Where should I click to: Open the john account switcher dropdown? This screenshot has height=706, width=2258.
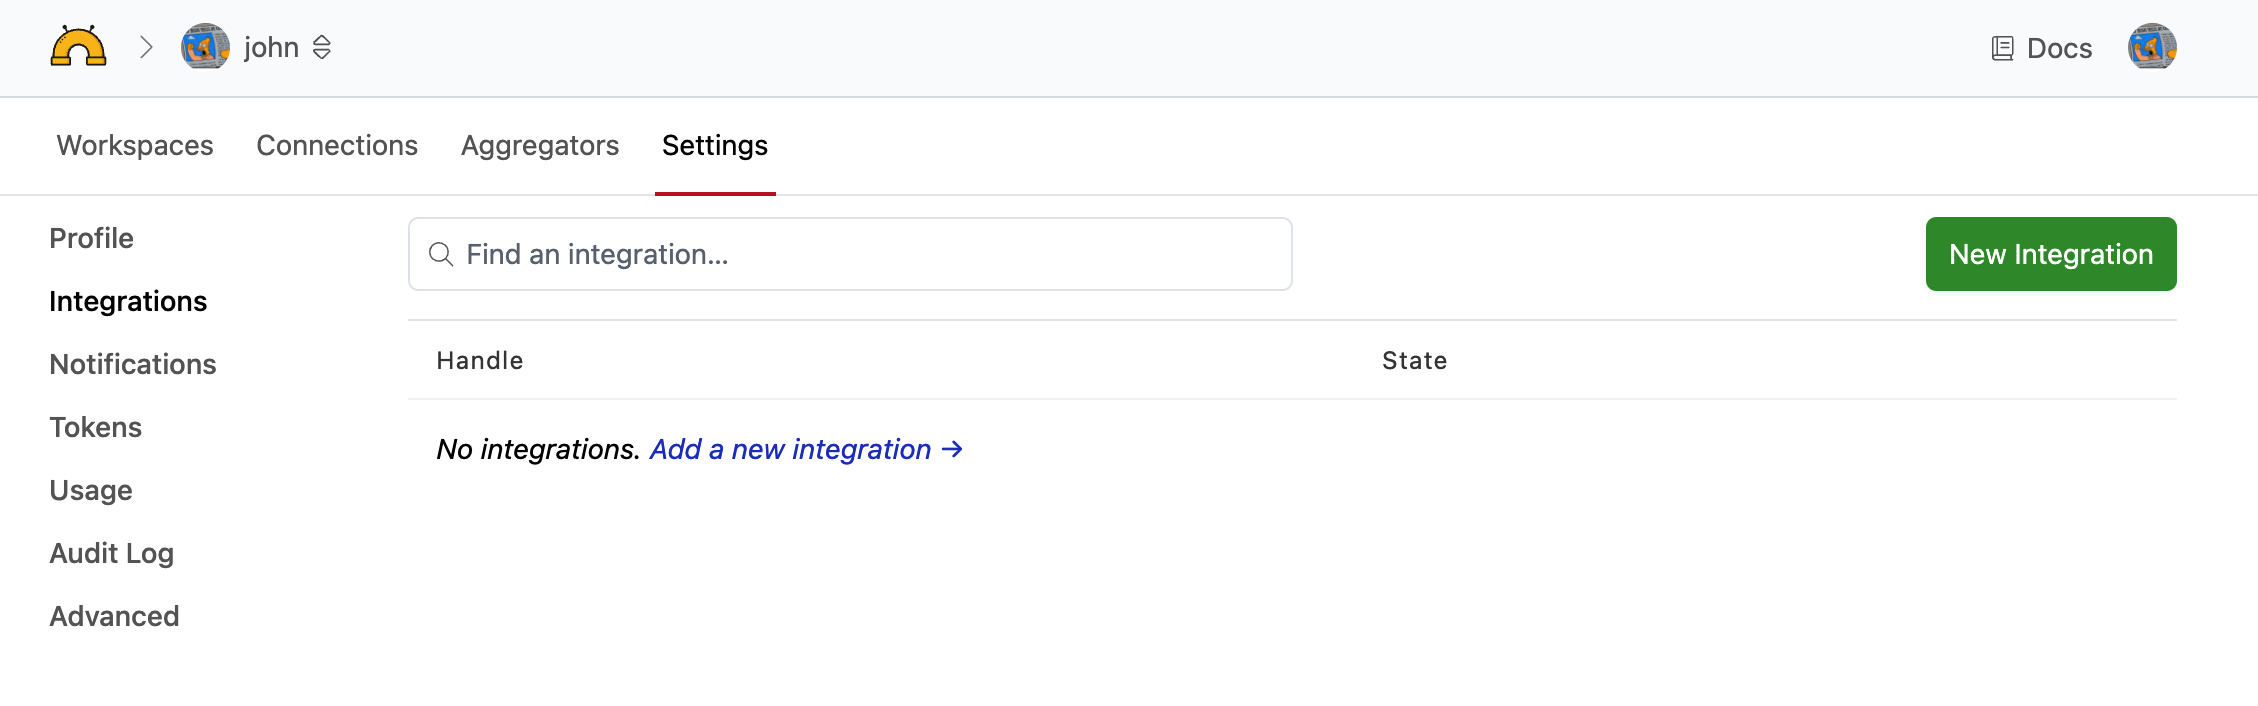point(321,47)
